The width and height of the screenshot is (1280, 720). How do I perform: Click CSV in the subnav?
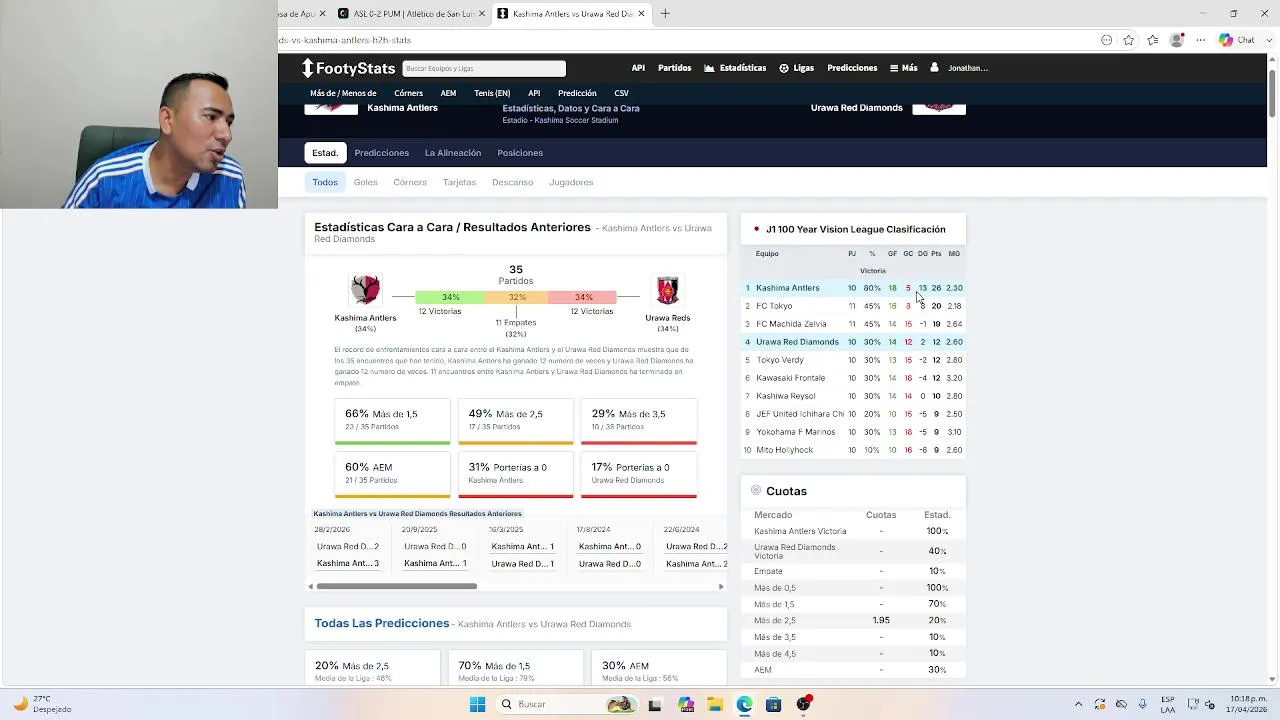pos(621,93)
